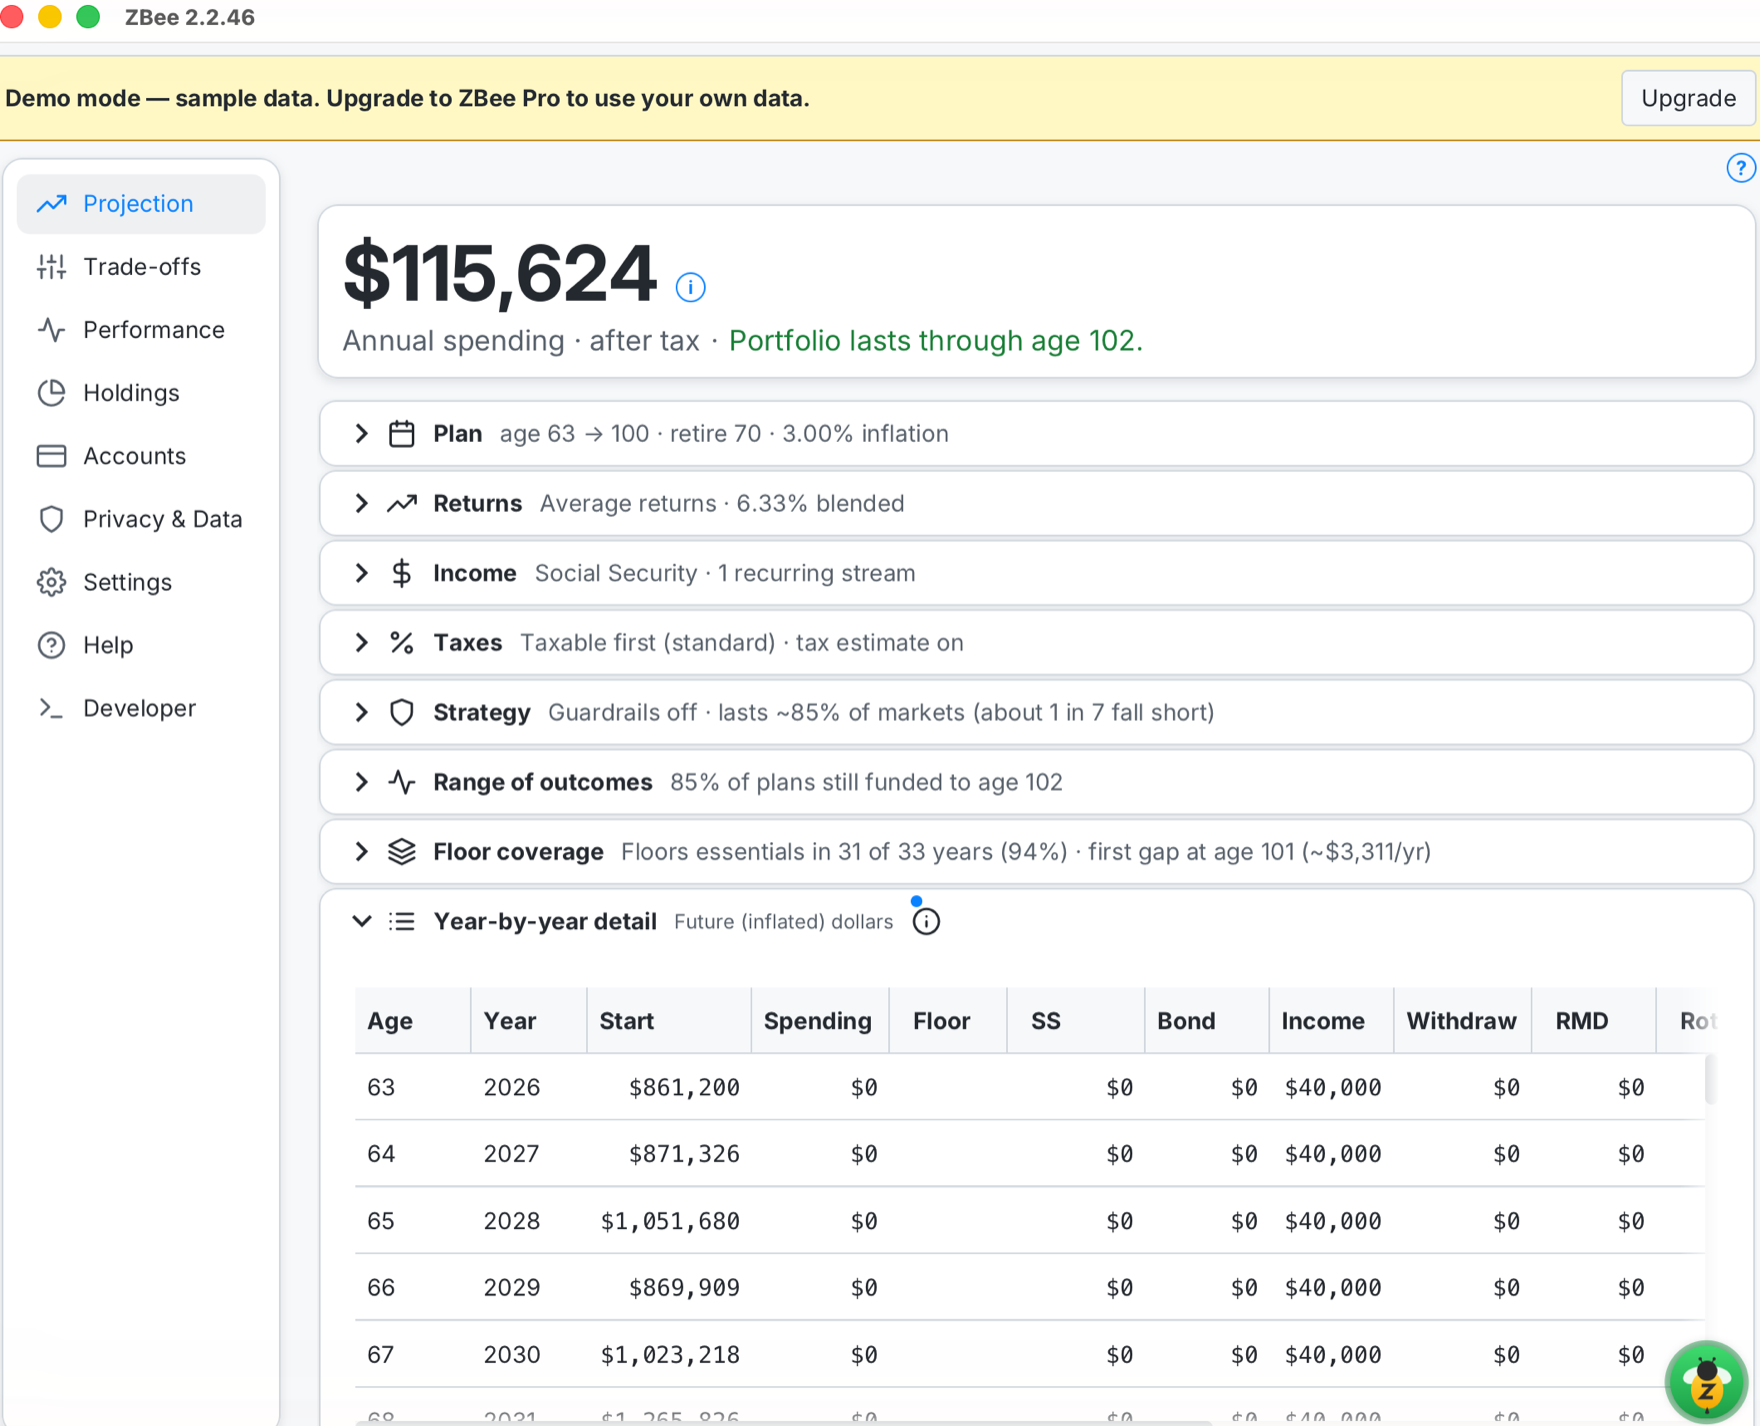Click the Trade-offs sliders icon
The width and height of the screenshot is (1760, 1426).
51,267
